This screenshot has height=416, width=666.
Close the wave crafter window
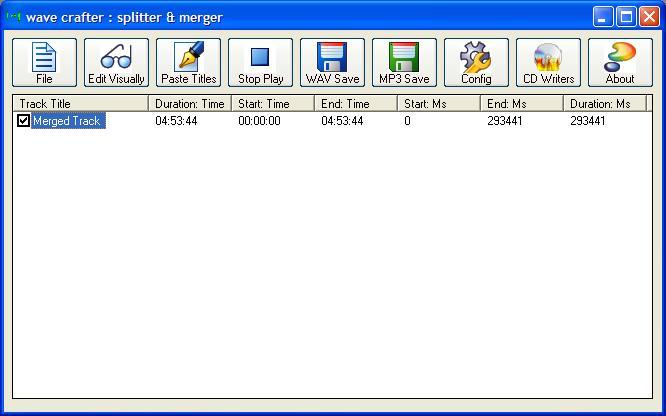tap(649, 17)
